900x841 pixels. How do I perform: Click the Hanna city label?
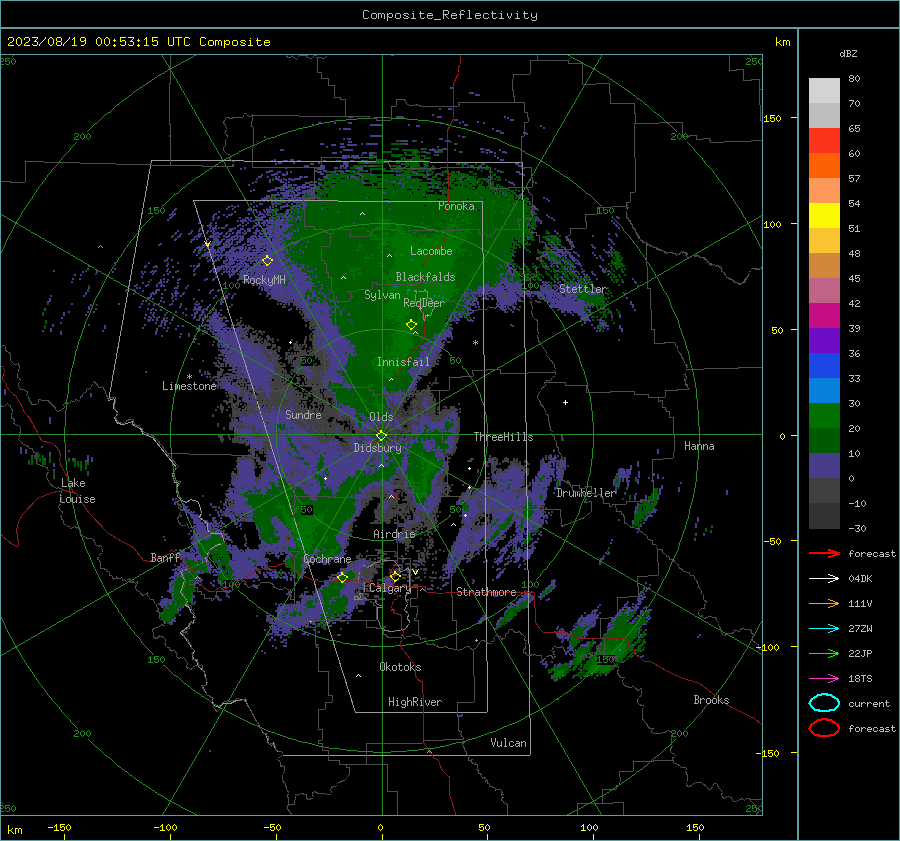(x=699, y=446)
